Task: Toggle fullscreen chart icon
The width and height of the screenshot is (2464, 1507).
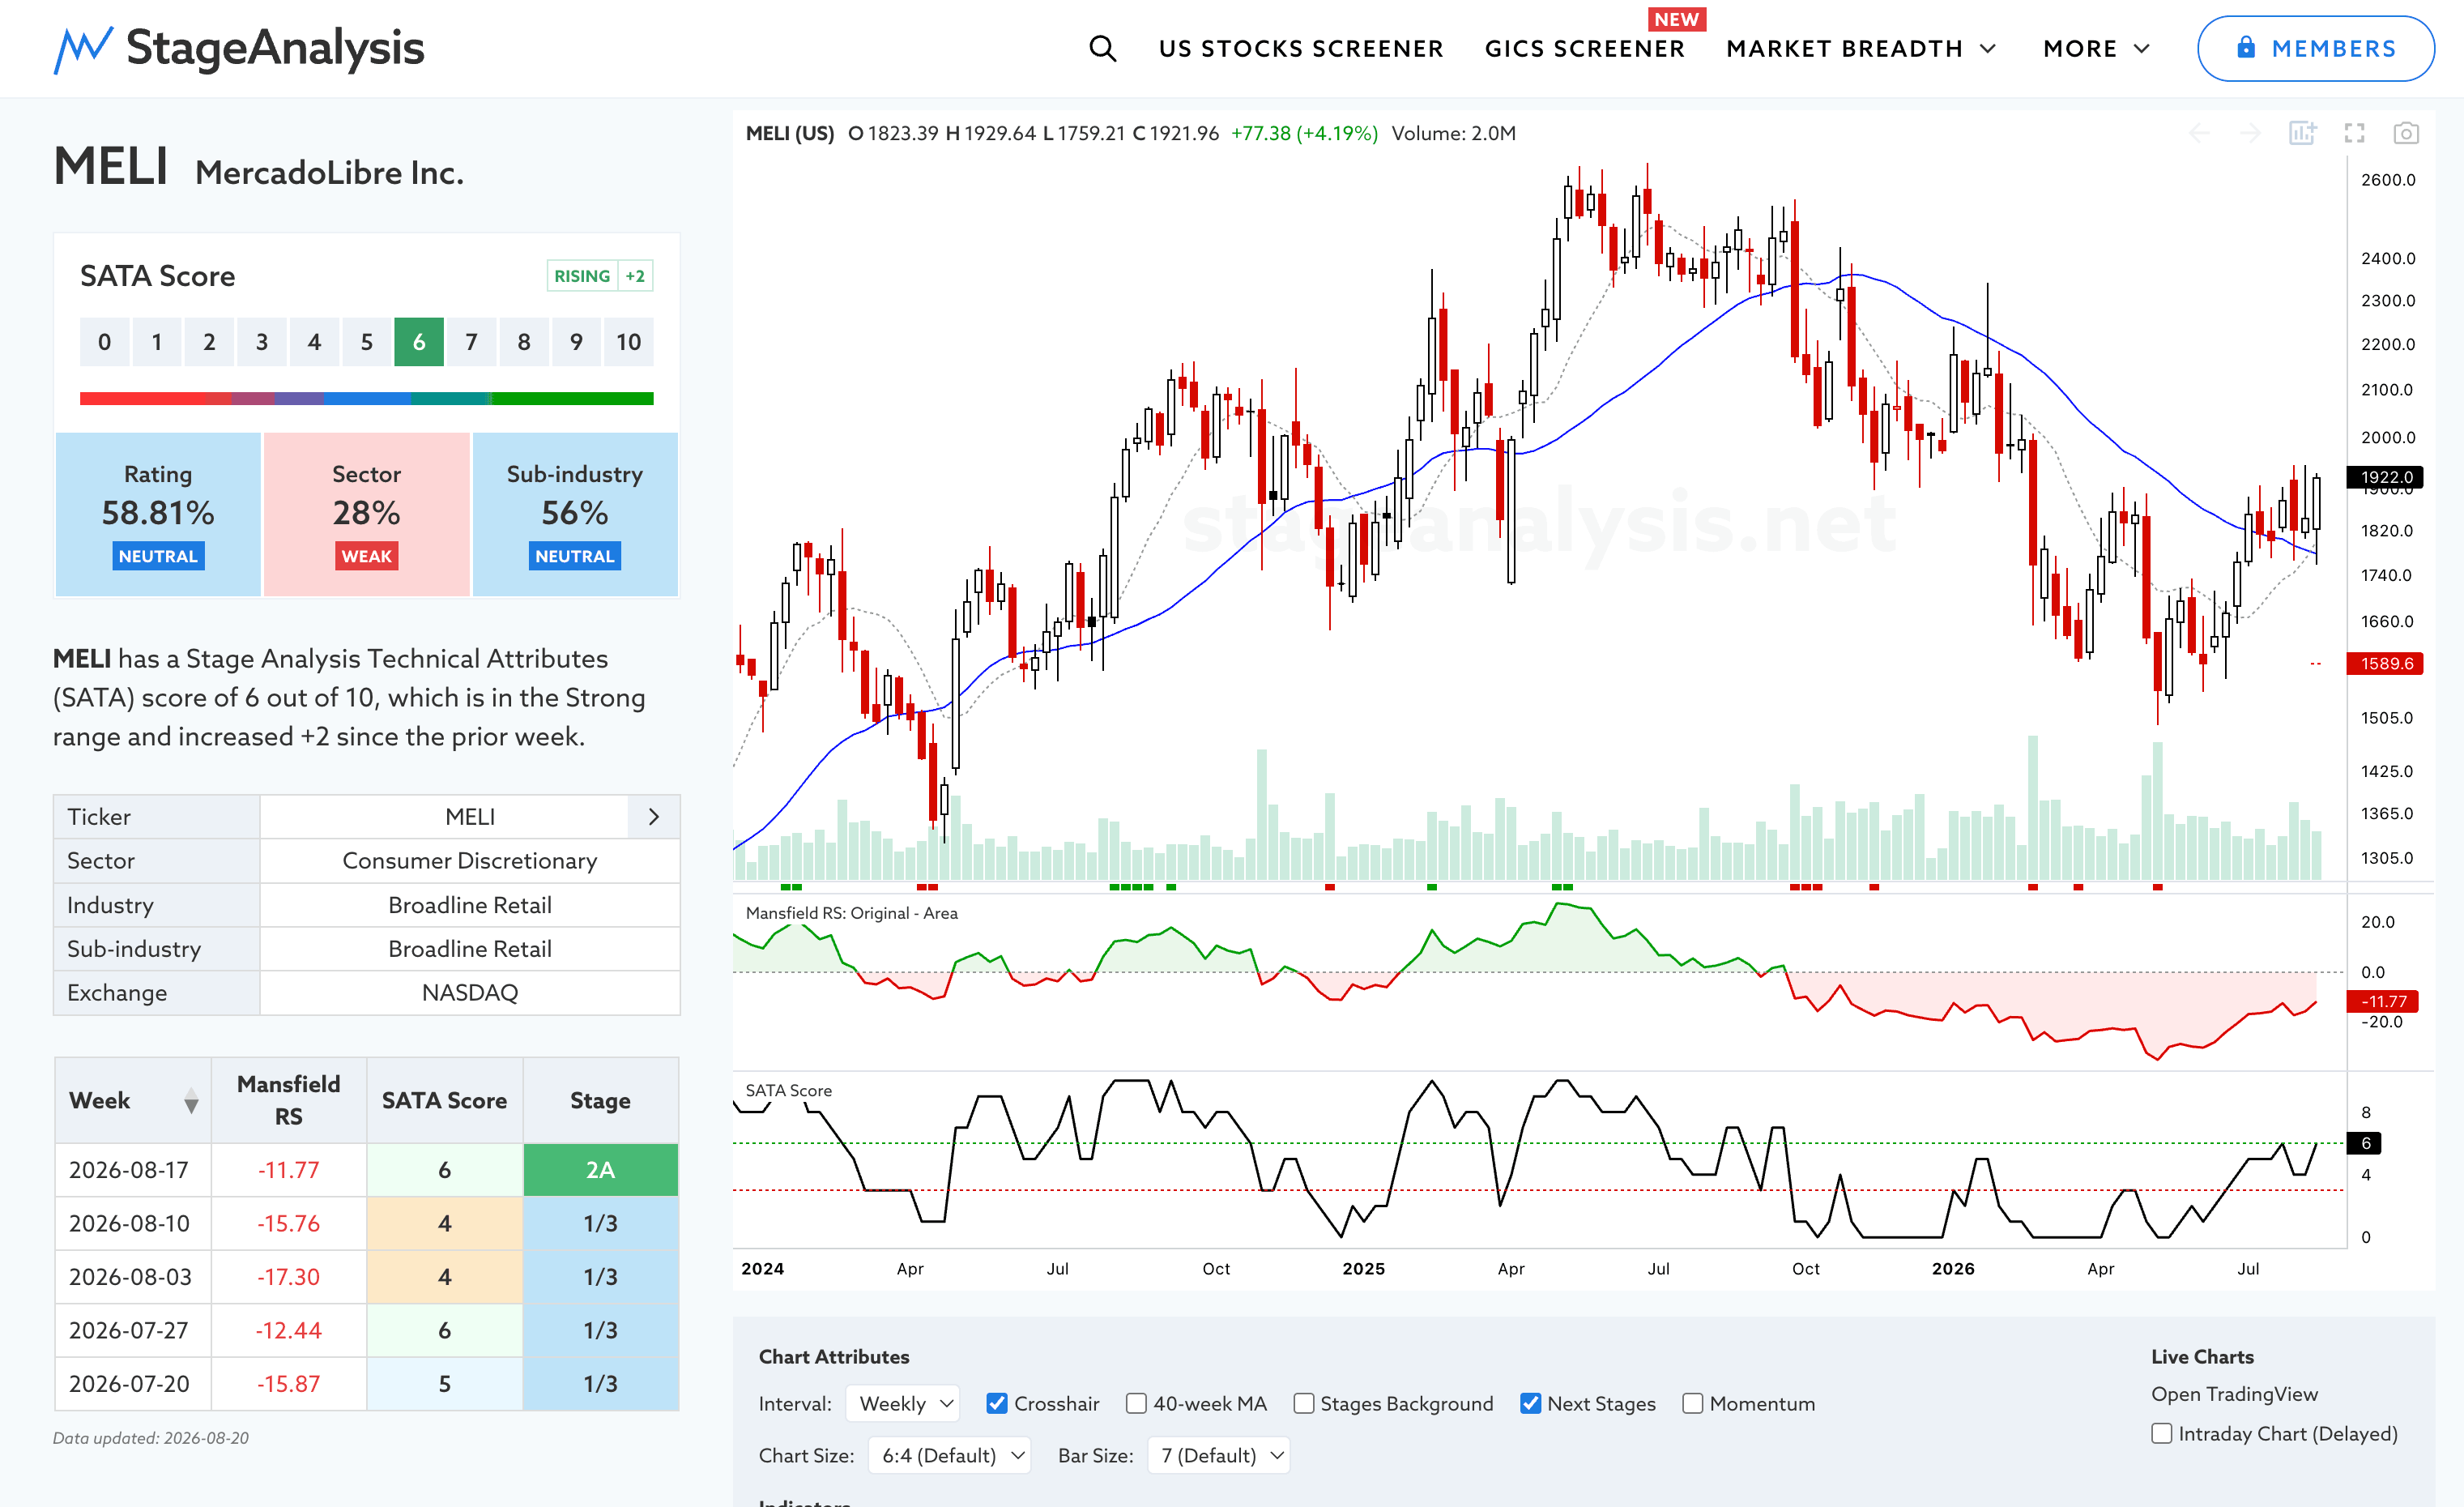Action: (2355, 133)
